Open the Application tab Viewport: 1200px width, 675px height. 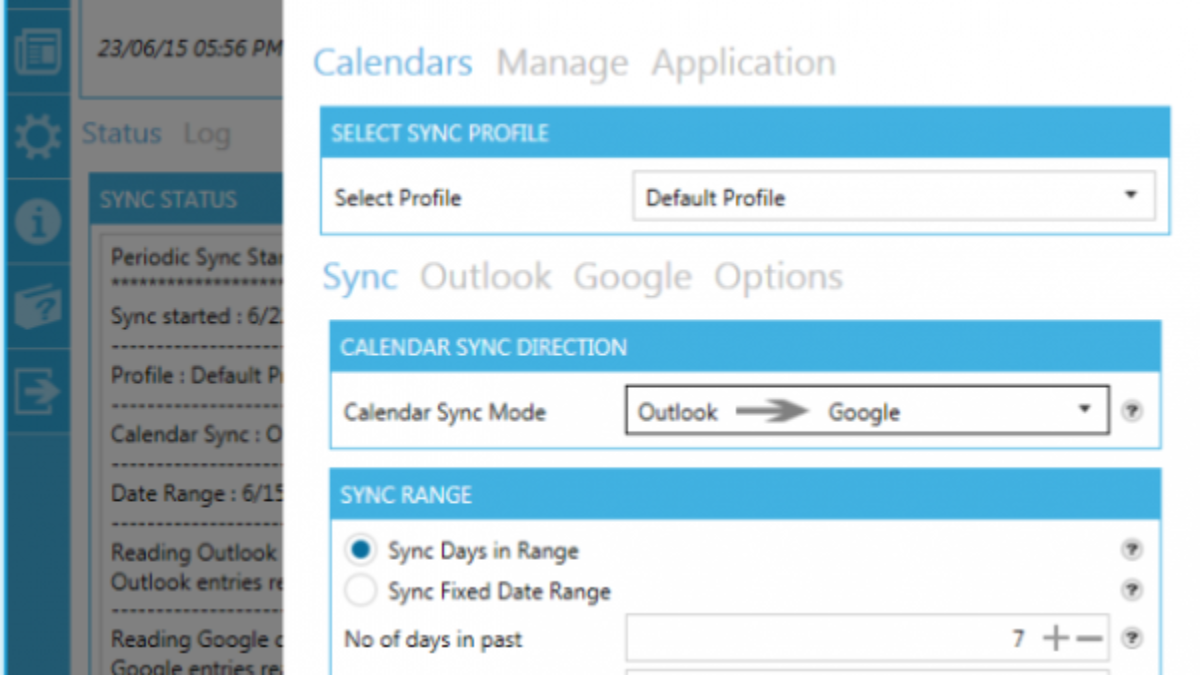pyautogui.click(x=743, y=63)
